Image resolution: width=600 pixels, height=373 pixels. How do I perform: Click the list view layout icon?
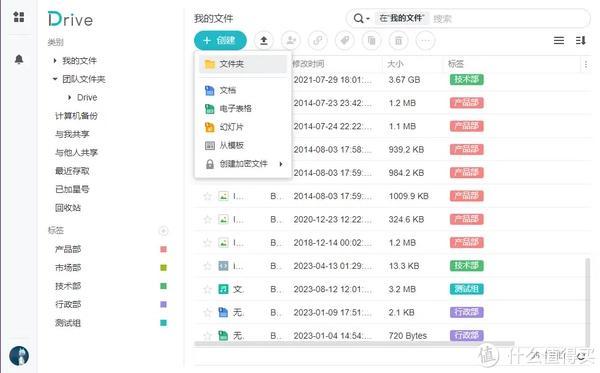point(559,41)
